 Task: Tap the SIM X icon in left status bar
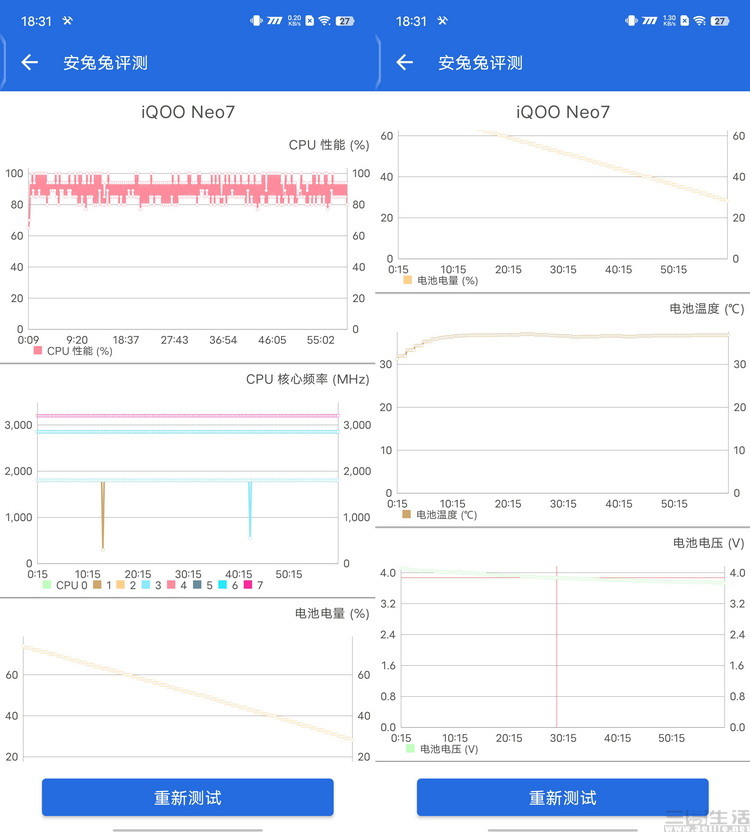coord(310,21)
